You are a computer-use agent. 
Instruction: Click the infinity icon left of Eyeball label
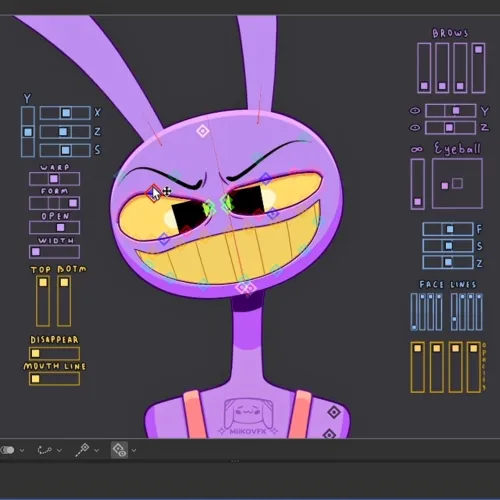417,149
